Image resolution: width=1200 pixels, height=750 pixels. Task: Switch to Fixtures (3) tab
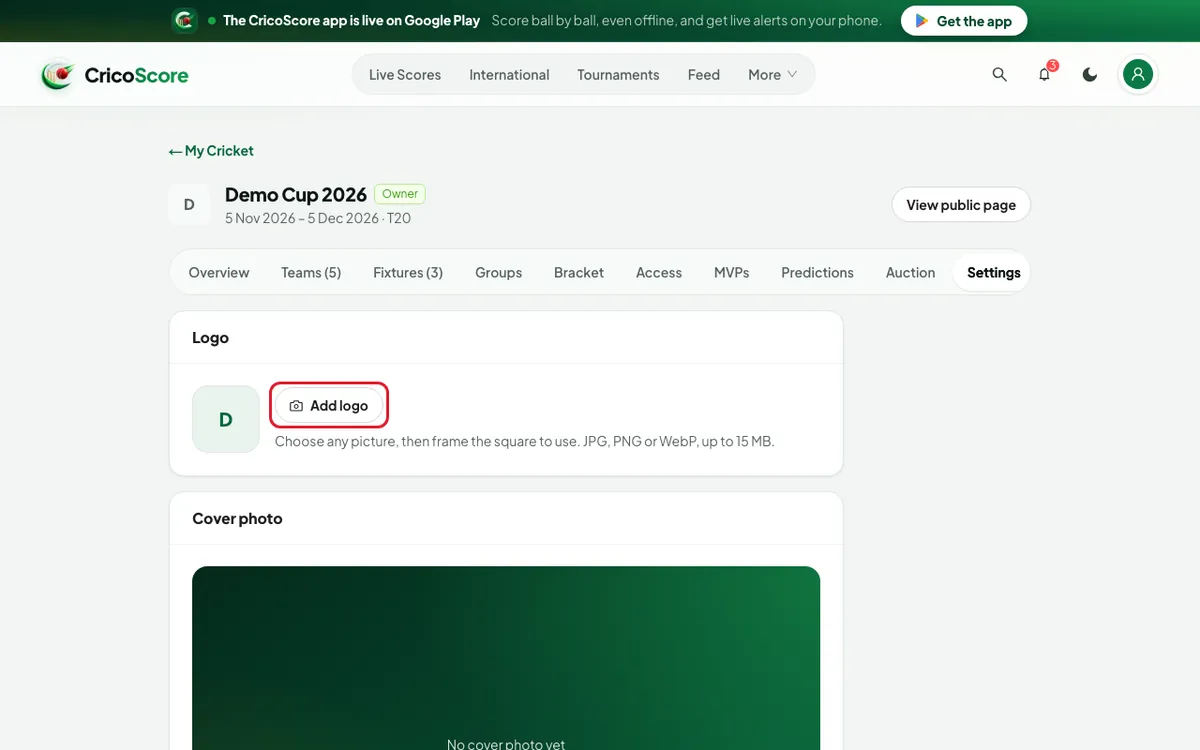pos(408,272)
